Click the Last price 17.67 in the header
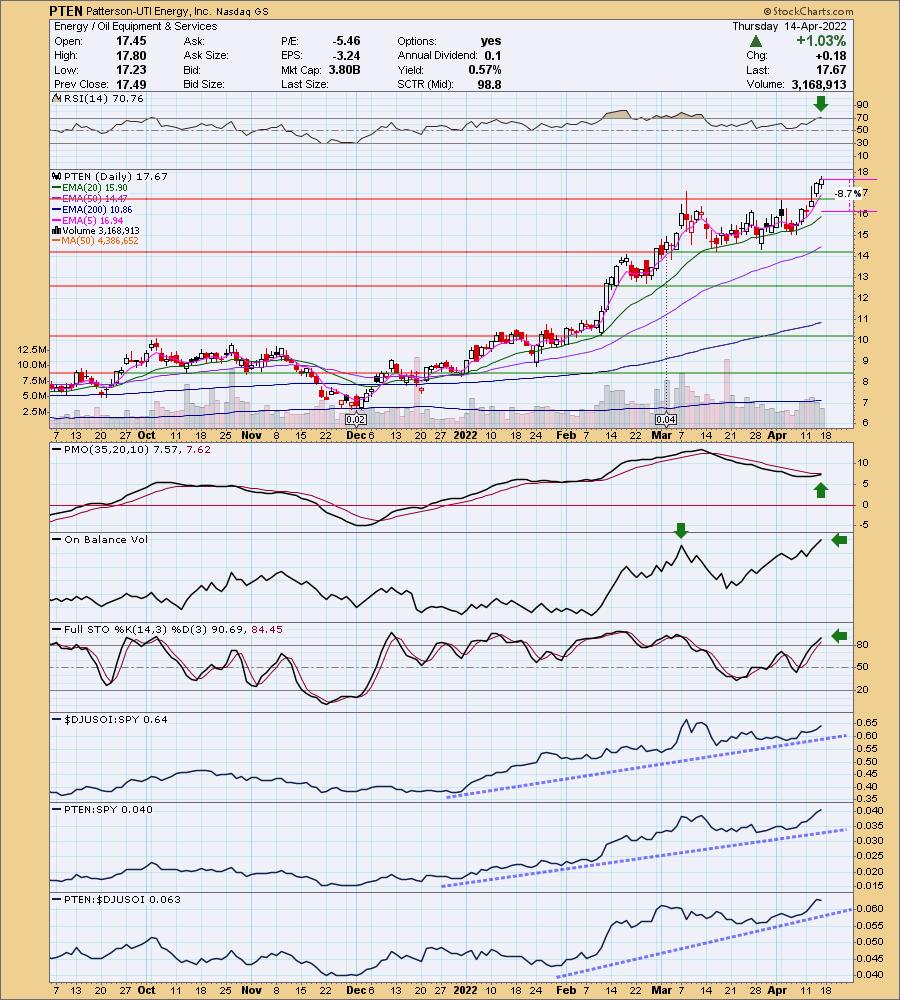 [x=831, y=70]
